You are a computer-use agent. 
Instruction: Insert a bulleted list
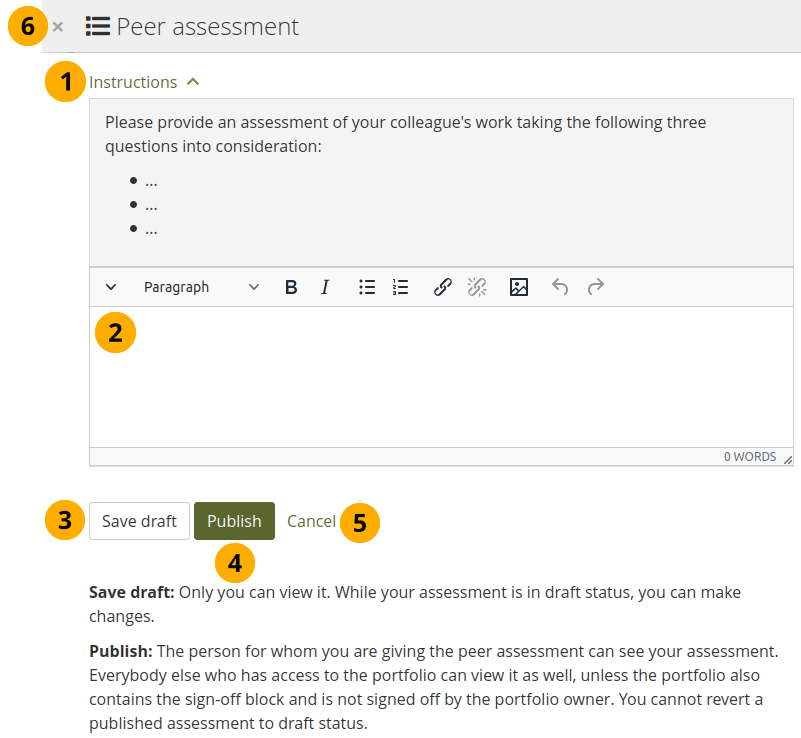(x=367, y=287)
